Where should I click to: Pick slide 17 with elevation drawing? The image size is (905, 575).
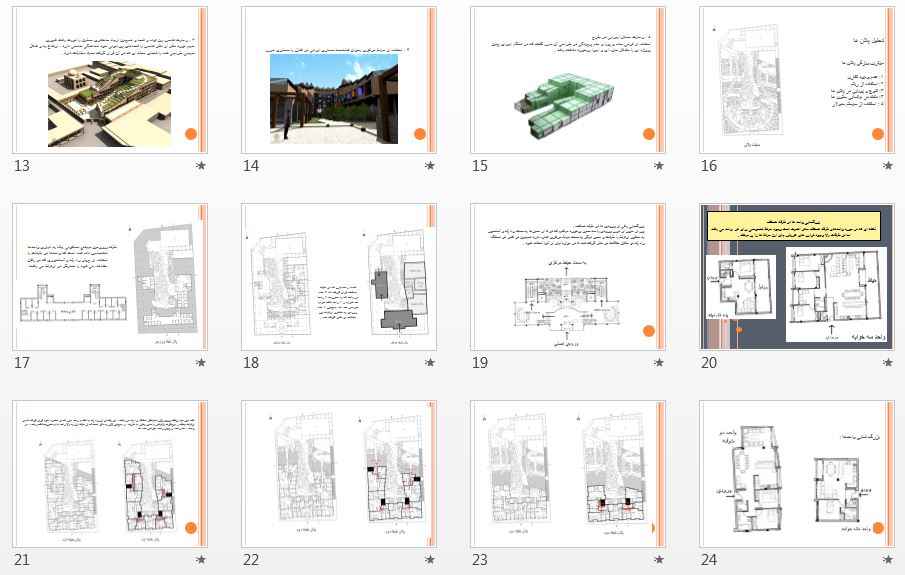[x=110, y=277]
